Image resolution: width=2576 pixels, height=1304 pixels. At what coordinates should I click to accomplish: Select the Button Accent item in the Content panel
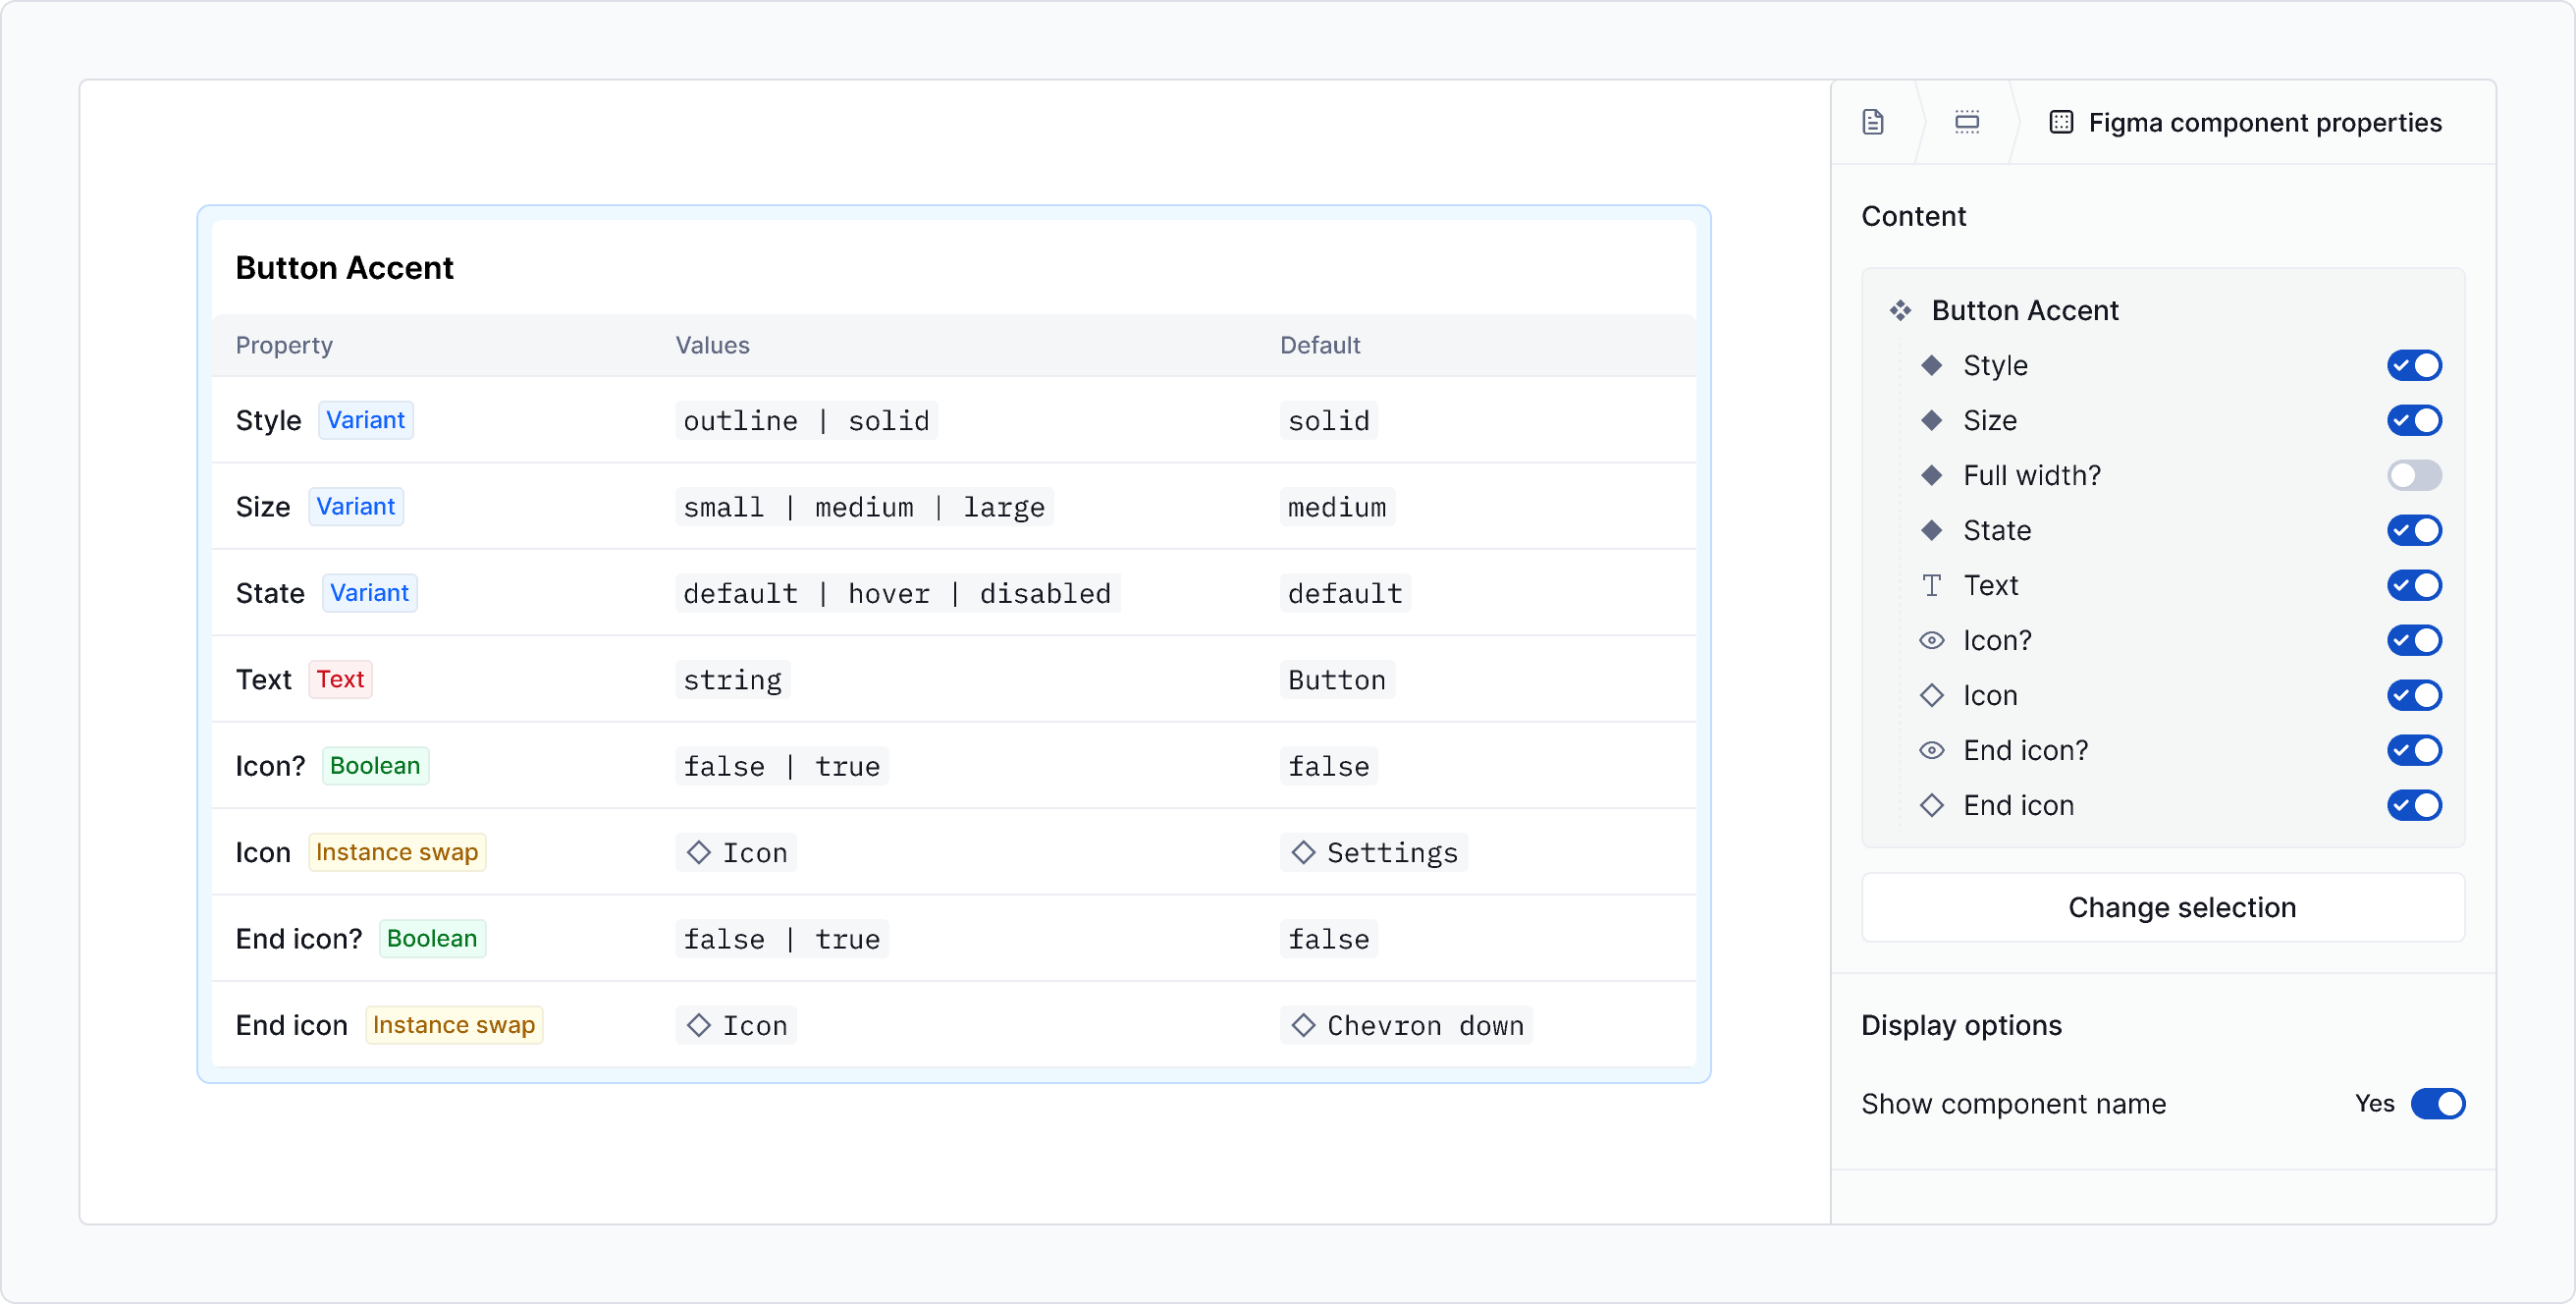click(x=2024, y=310)
